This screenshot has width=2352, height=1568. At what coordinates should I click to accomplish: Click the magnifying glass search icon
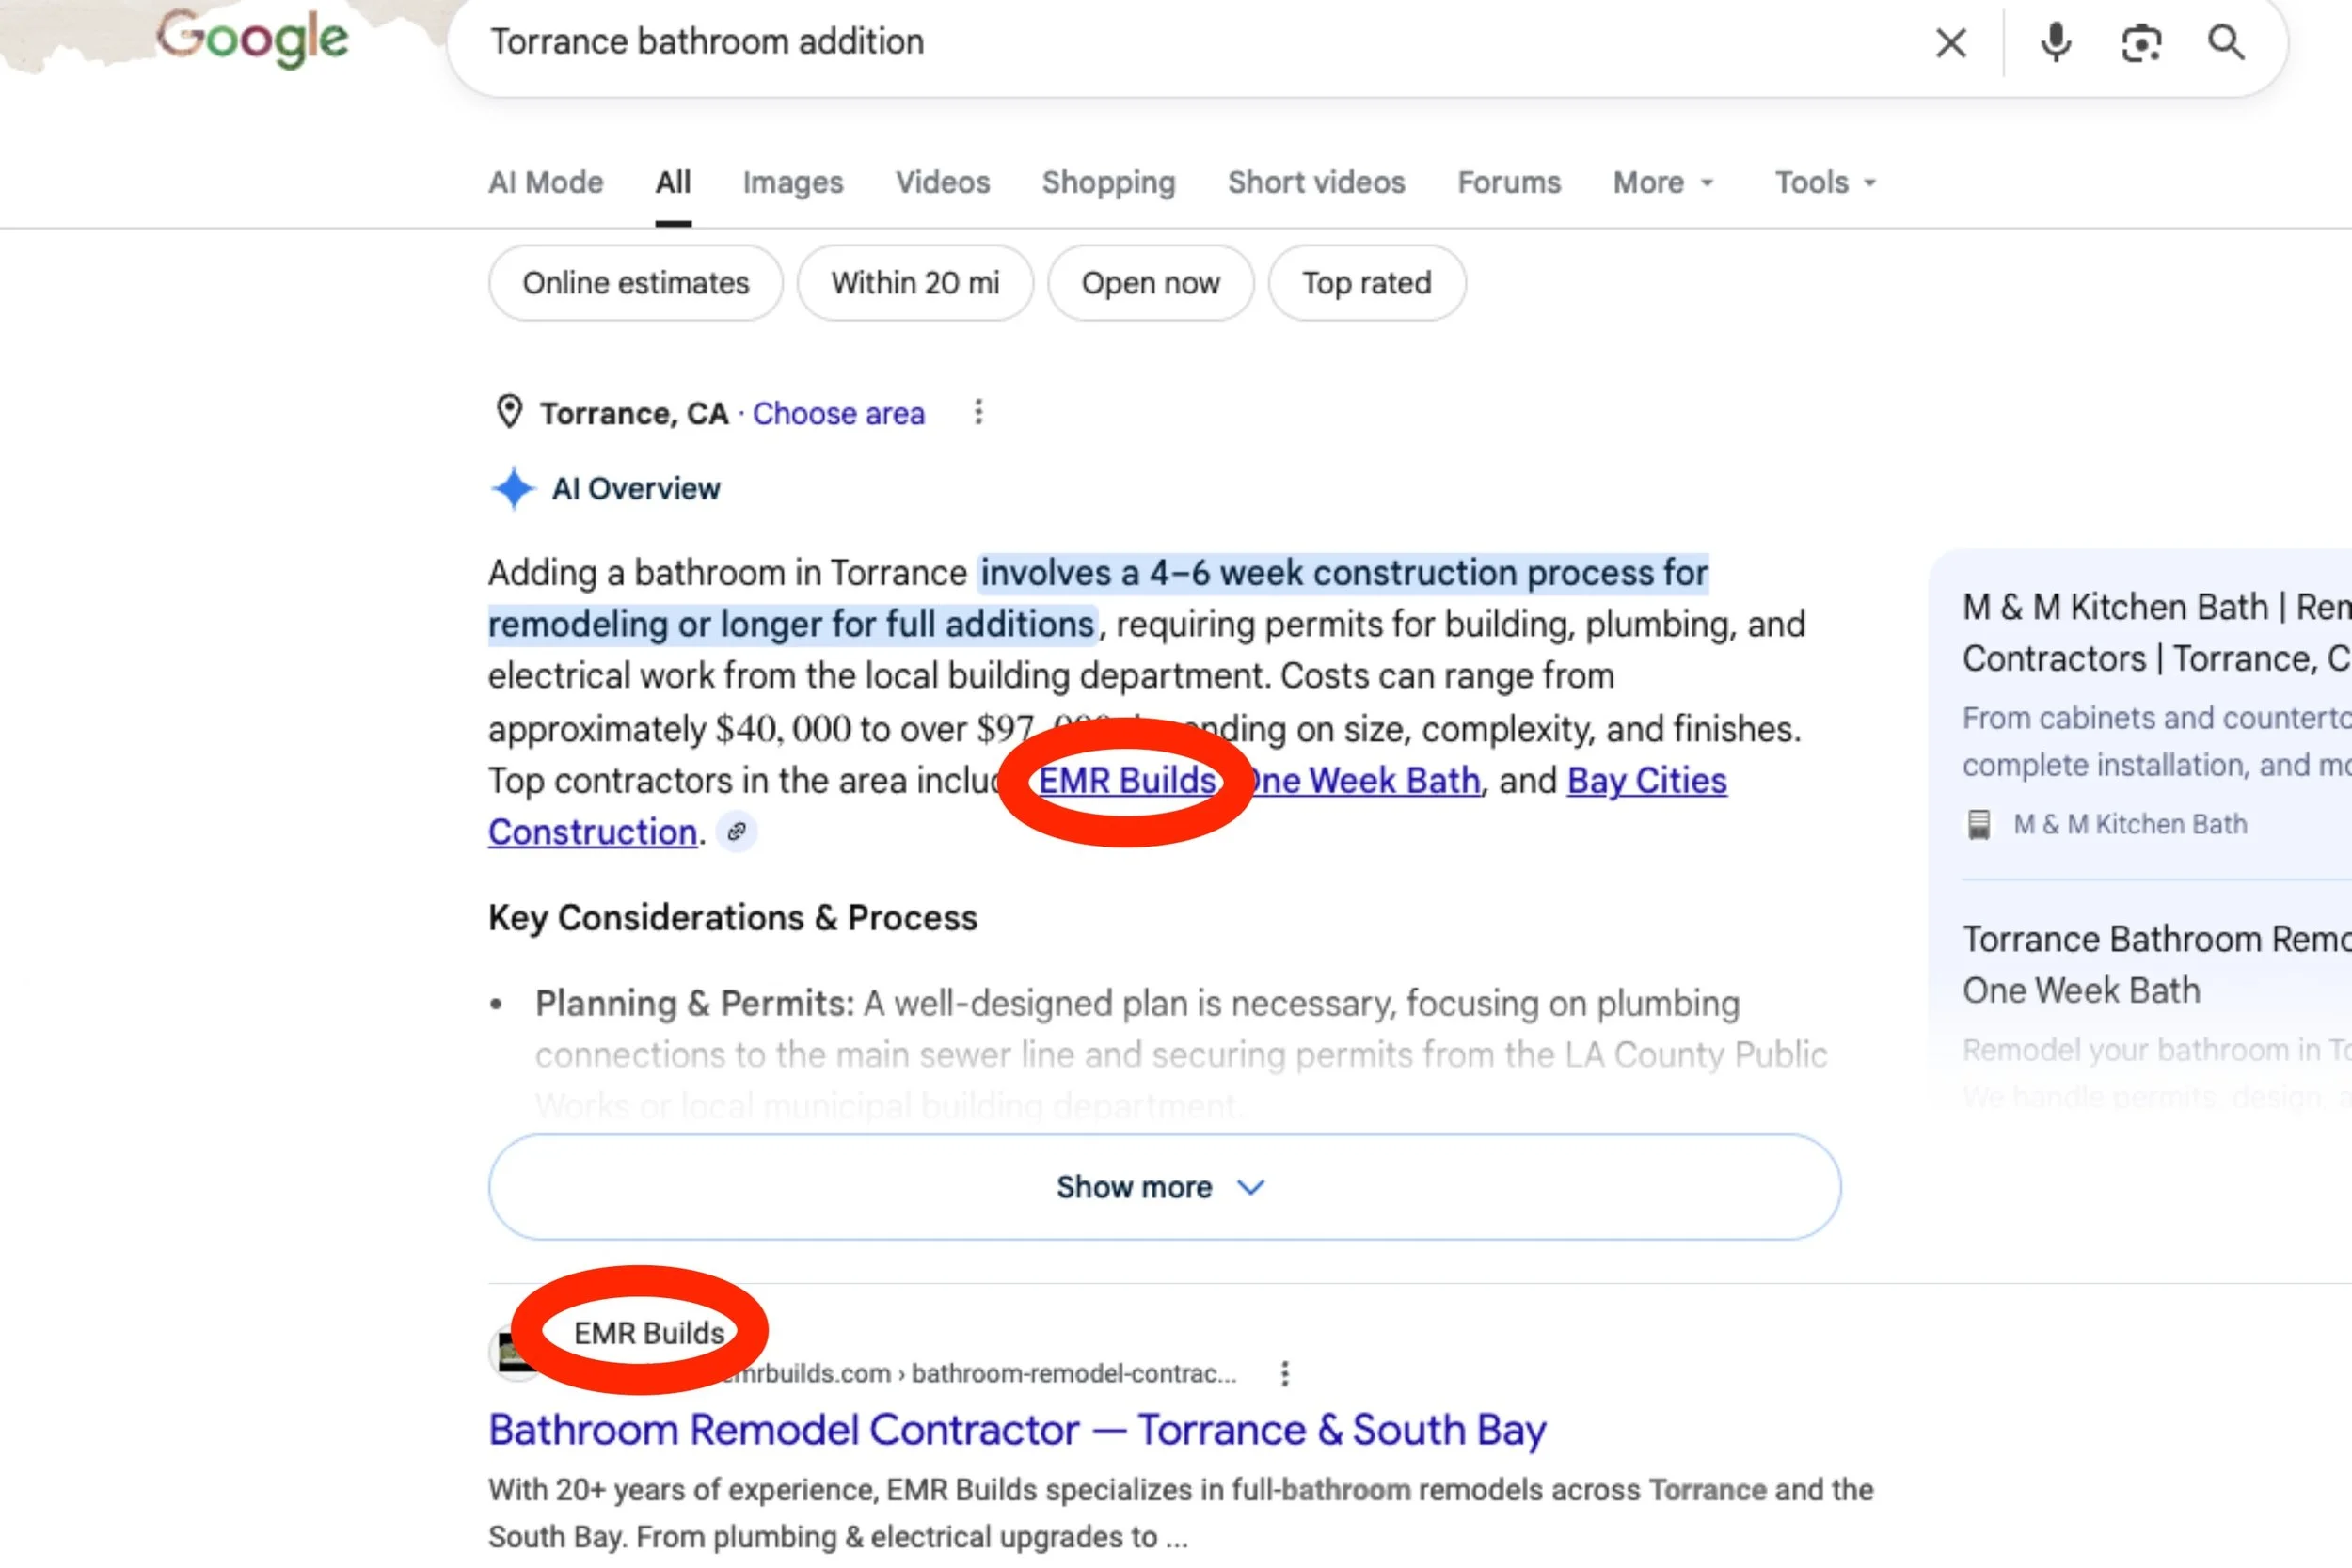pyautogui.click(x=2226, y=43)
